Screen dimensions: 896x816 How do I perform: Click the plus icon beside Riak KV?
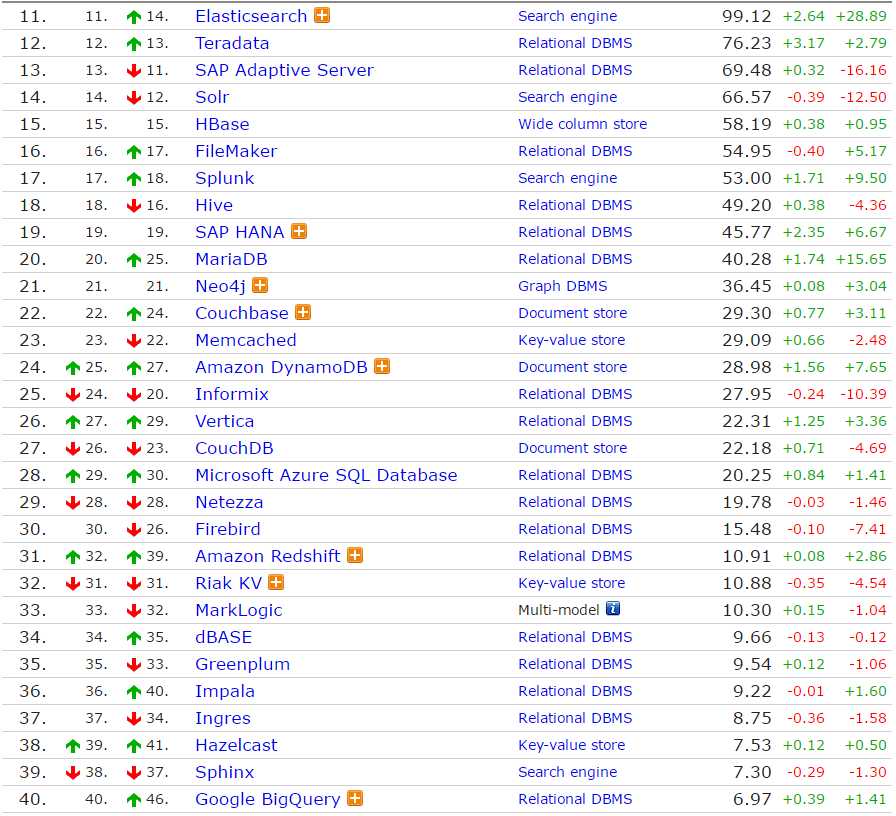276,582
